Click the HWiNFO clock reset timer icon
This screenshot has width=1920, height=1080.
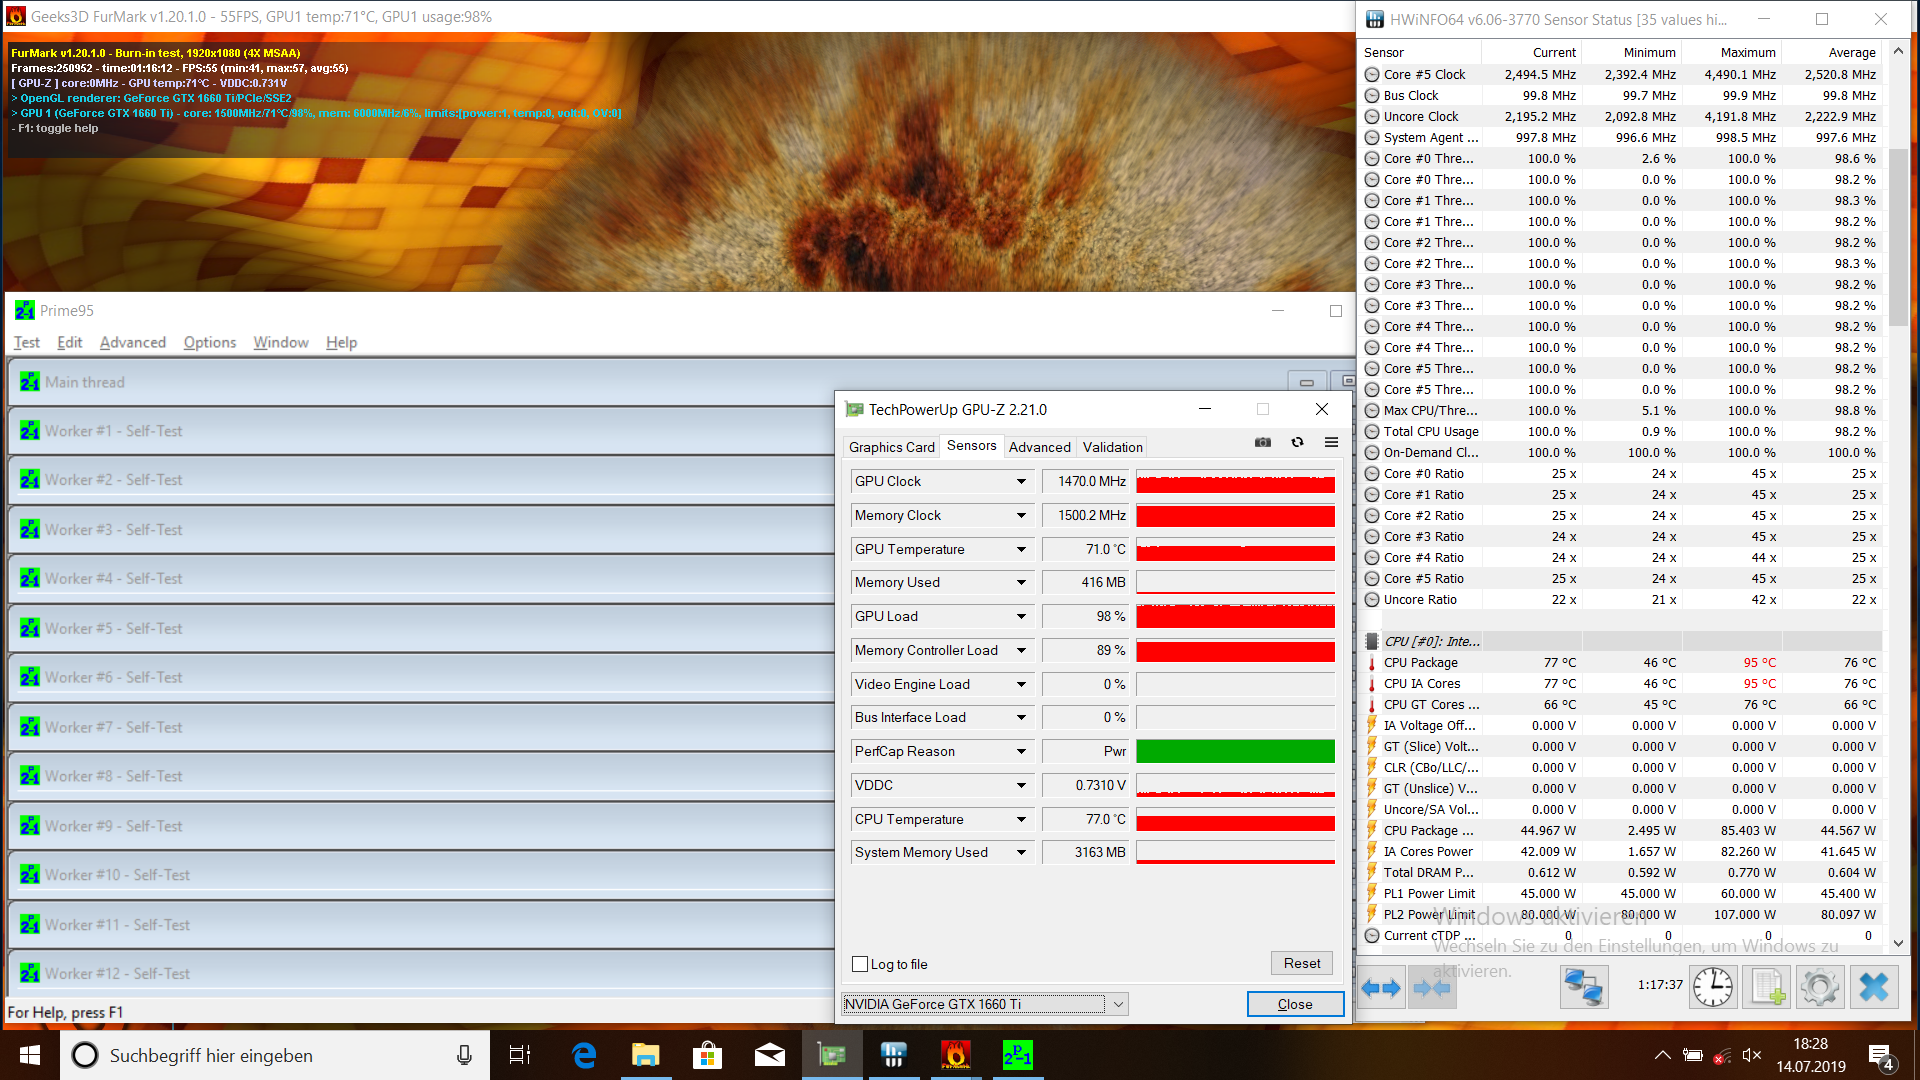click(x=1713, y=988)
